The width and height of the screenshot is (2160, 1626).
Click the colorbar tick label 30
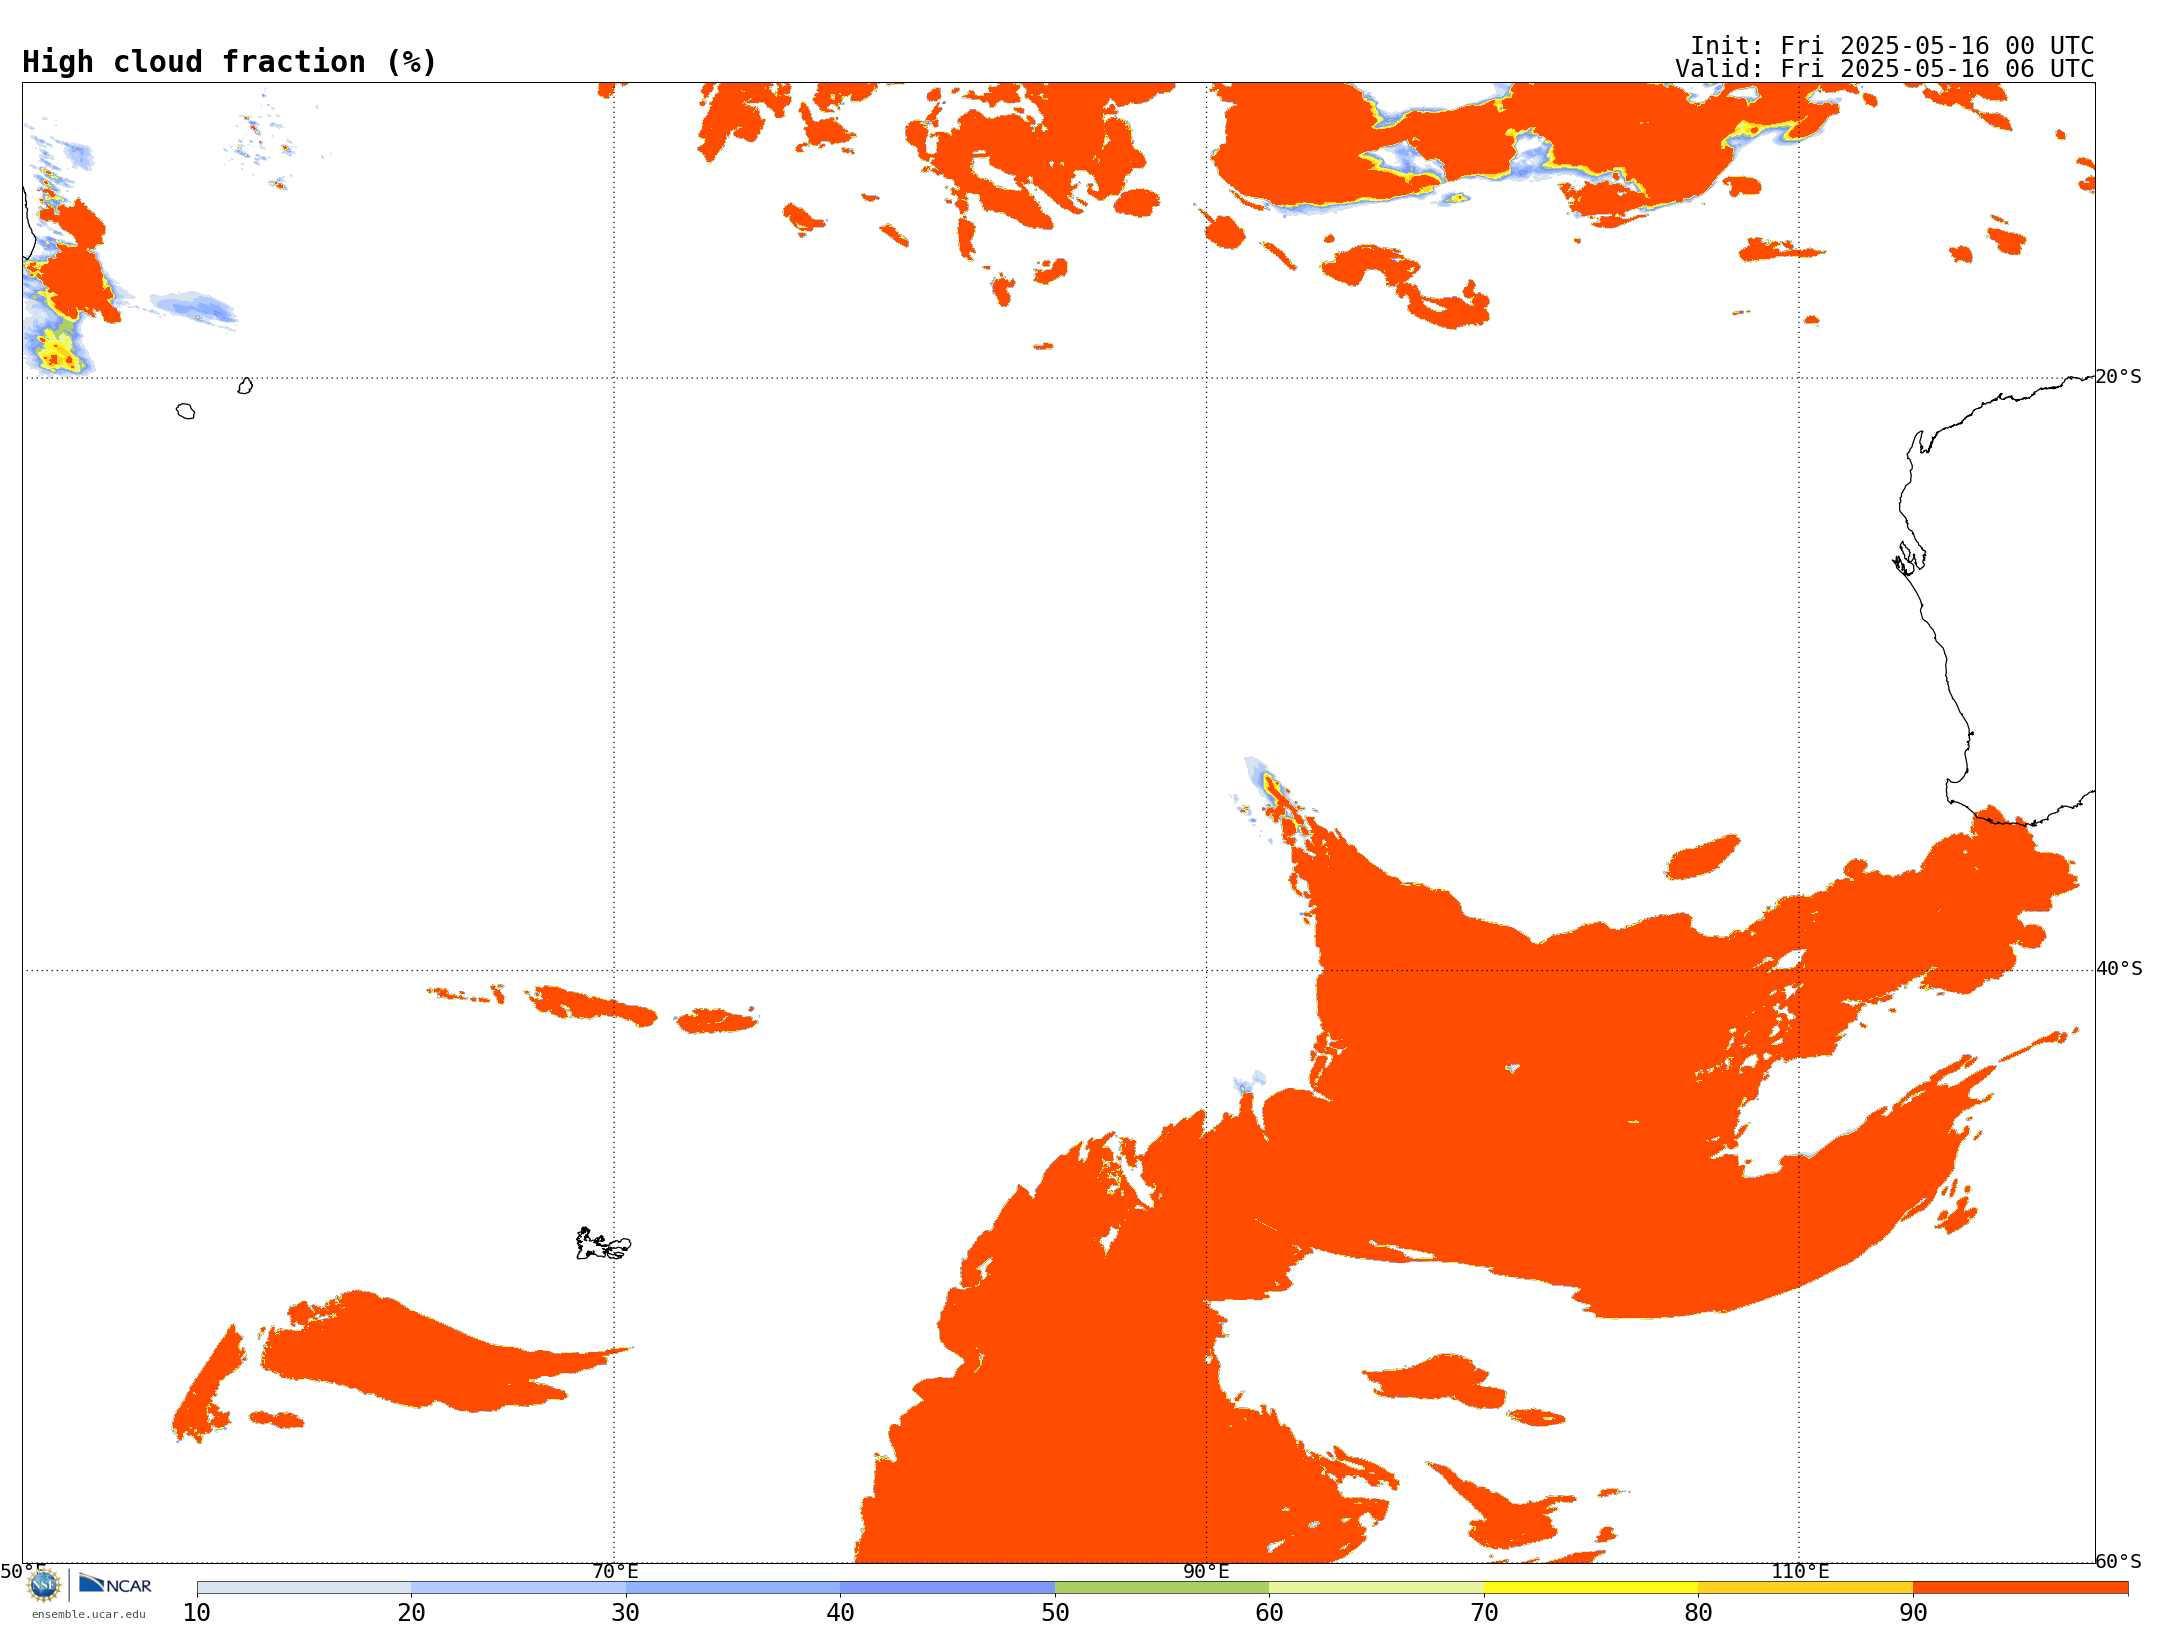(626, 1613)
